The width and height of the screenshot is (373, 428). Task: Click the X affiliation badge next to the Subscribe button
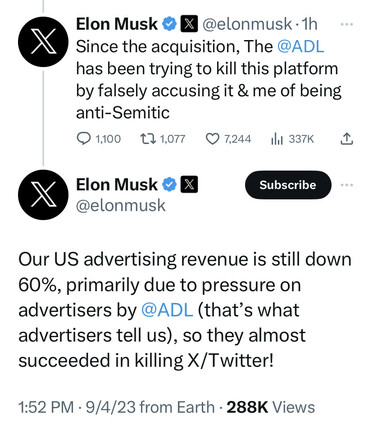pos(189,184)
